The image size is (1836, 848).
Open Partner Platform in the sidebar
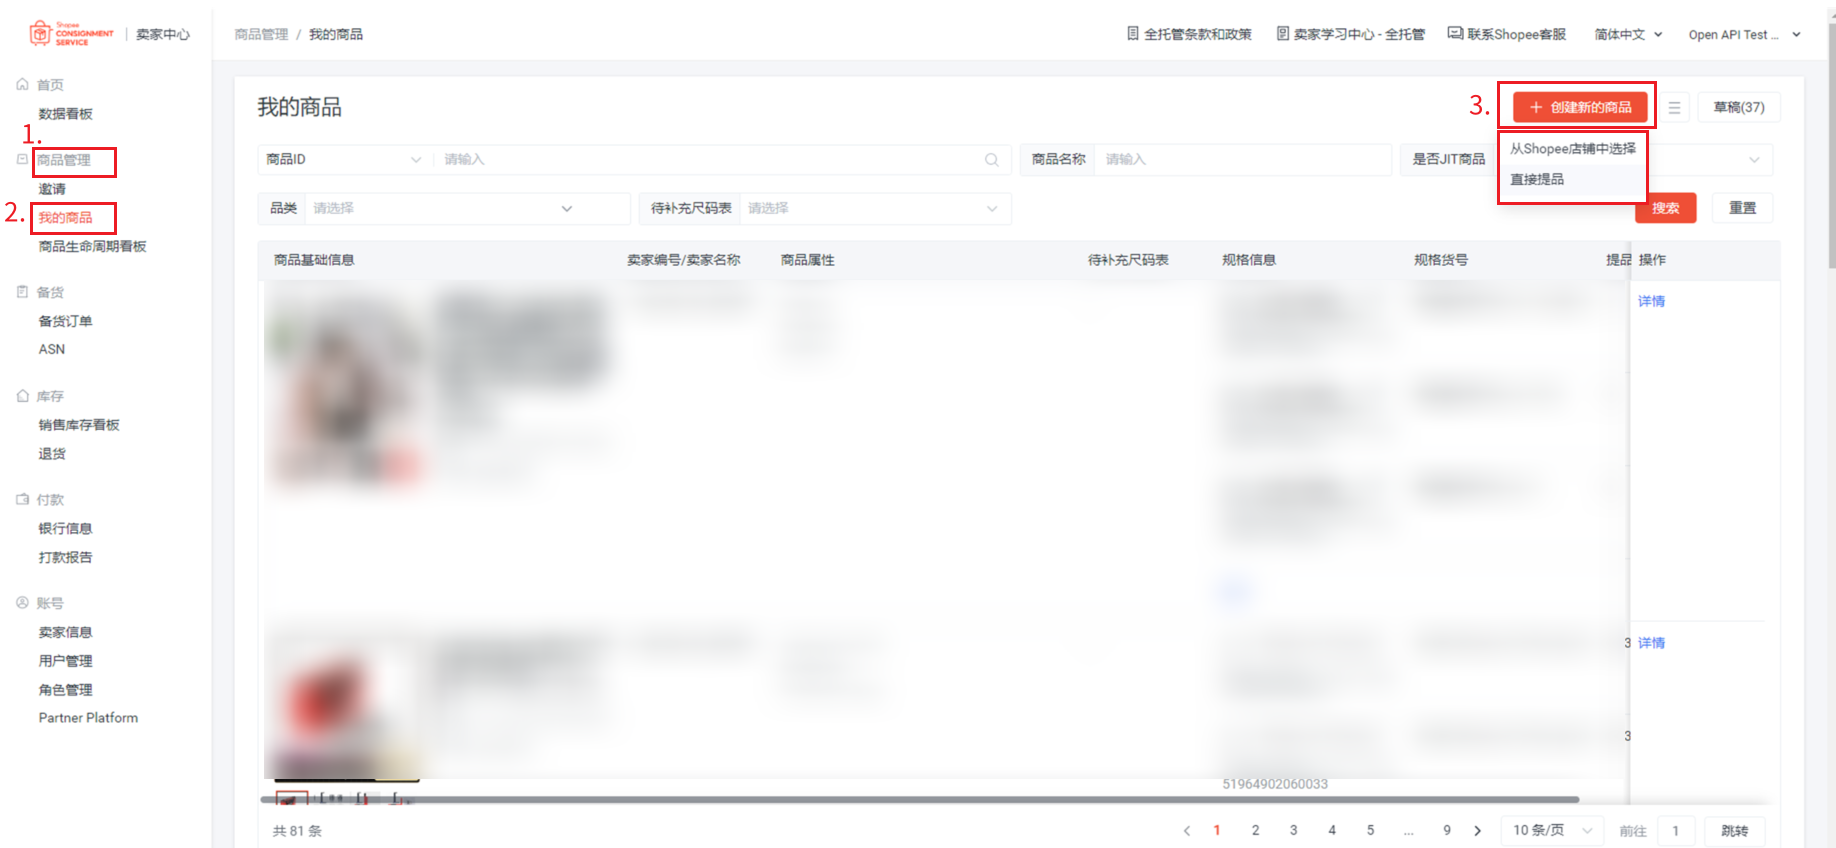89,718
